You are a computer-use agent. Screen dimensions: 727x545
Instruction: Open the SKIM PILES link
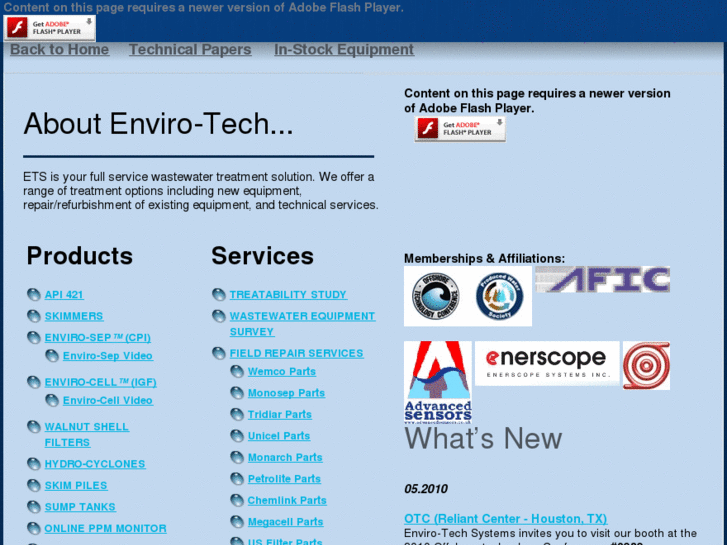tap(76, 486)
